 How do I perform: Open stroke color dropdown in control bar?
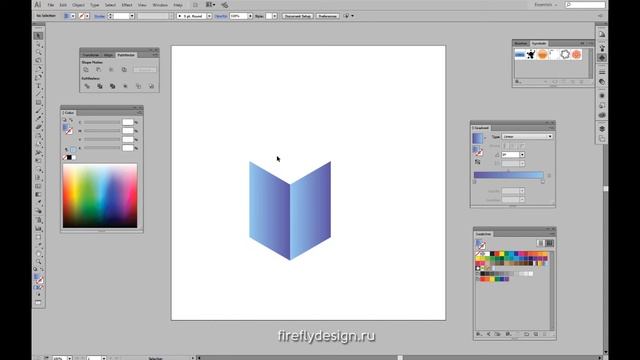point(87,16)
